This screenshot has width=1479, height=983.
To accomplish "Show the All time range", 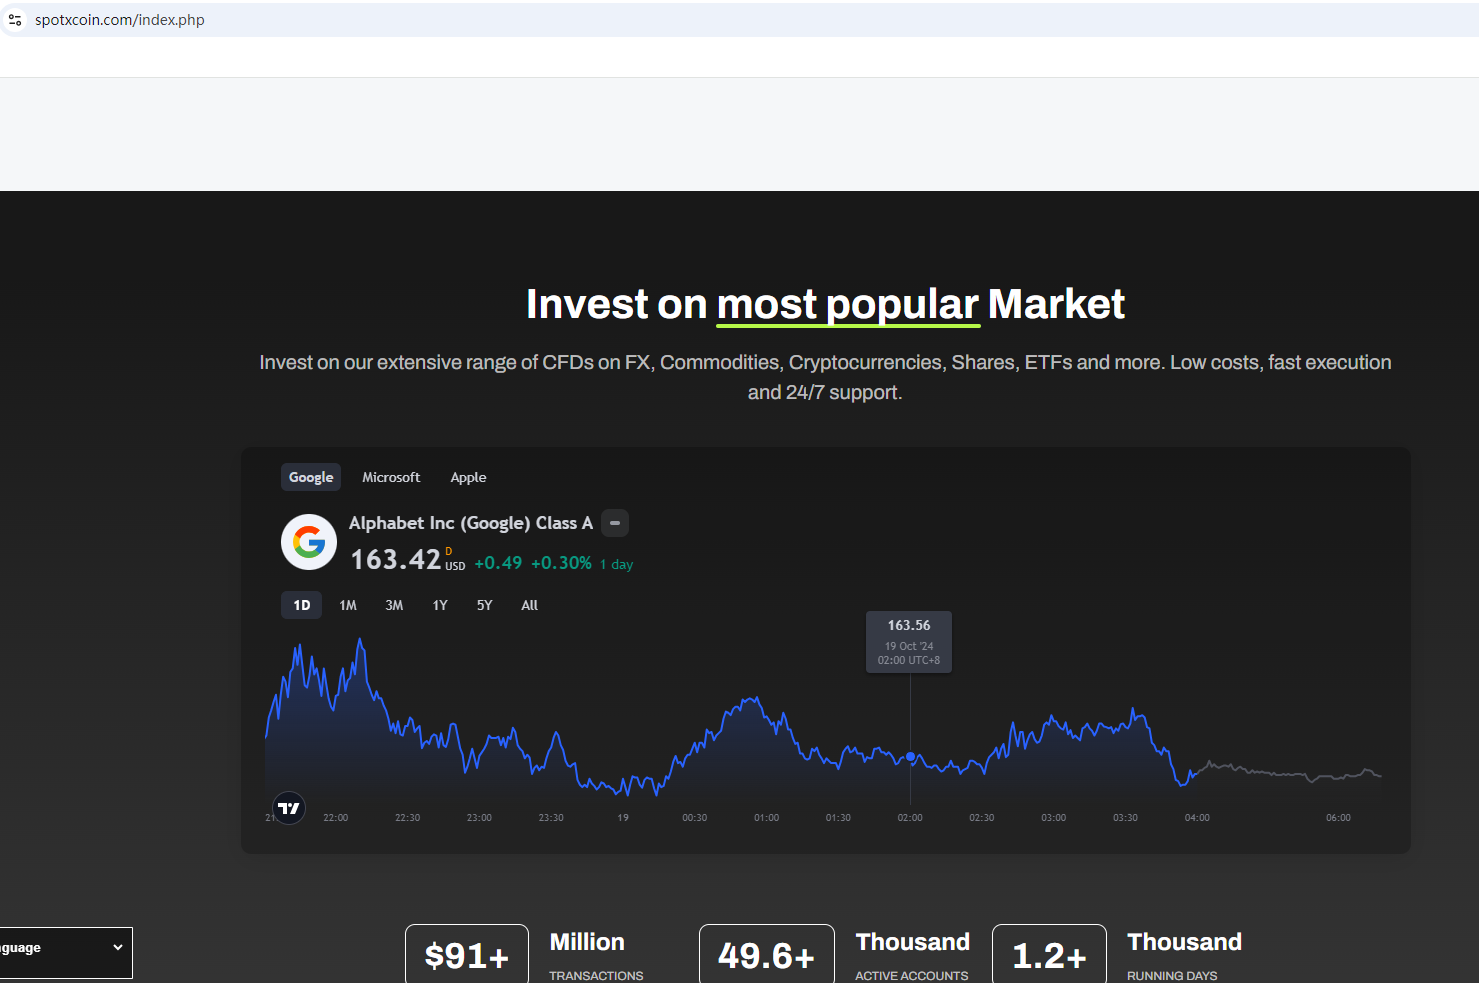I will (x=530, y=605).
